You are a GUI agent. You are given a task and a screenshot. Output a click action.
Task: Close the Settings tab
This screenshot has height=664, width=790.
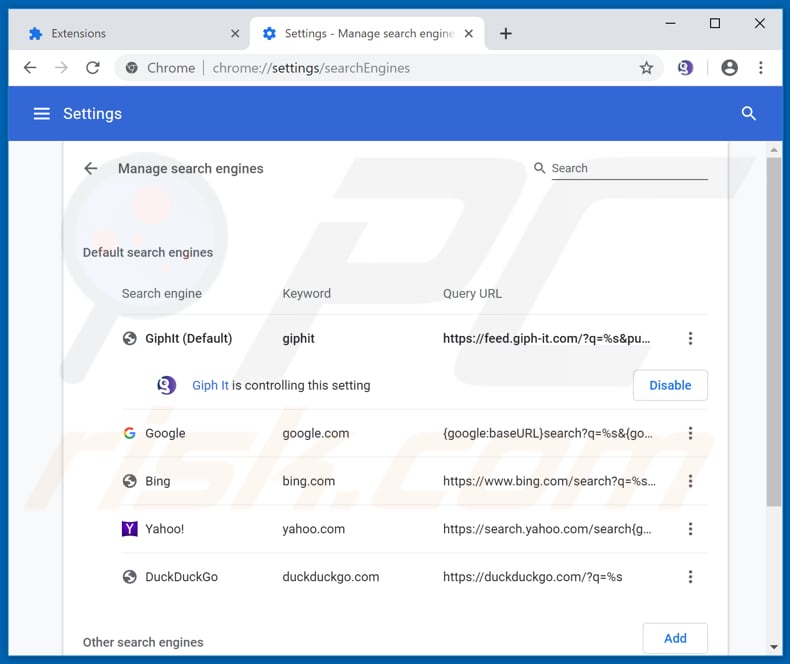469,34
